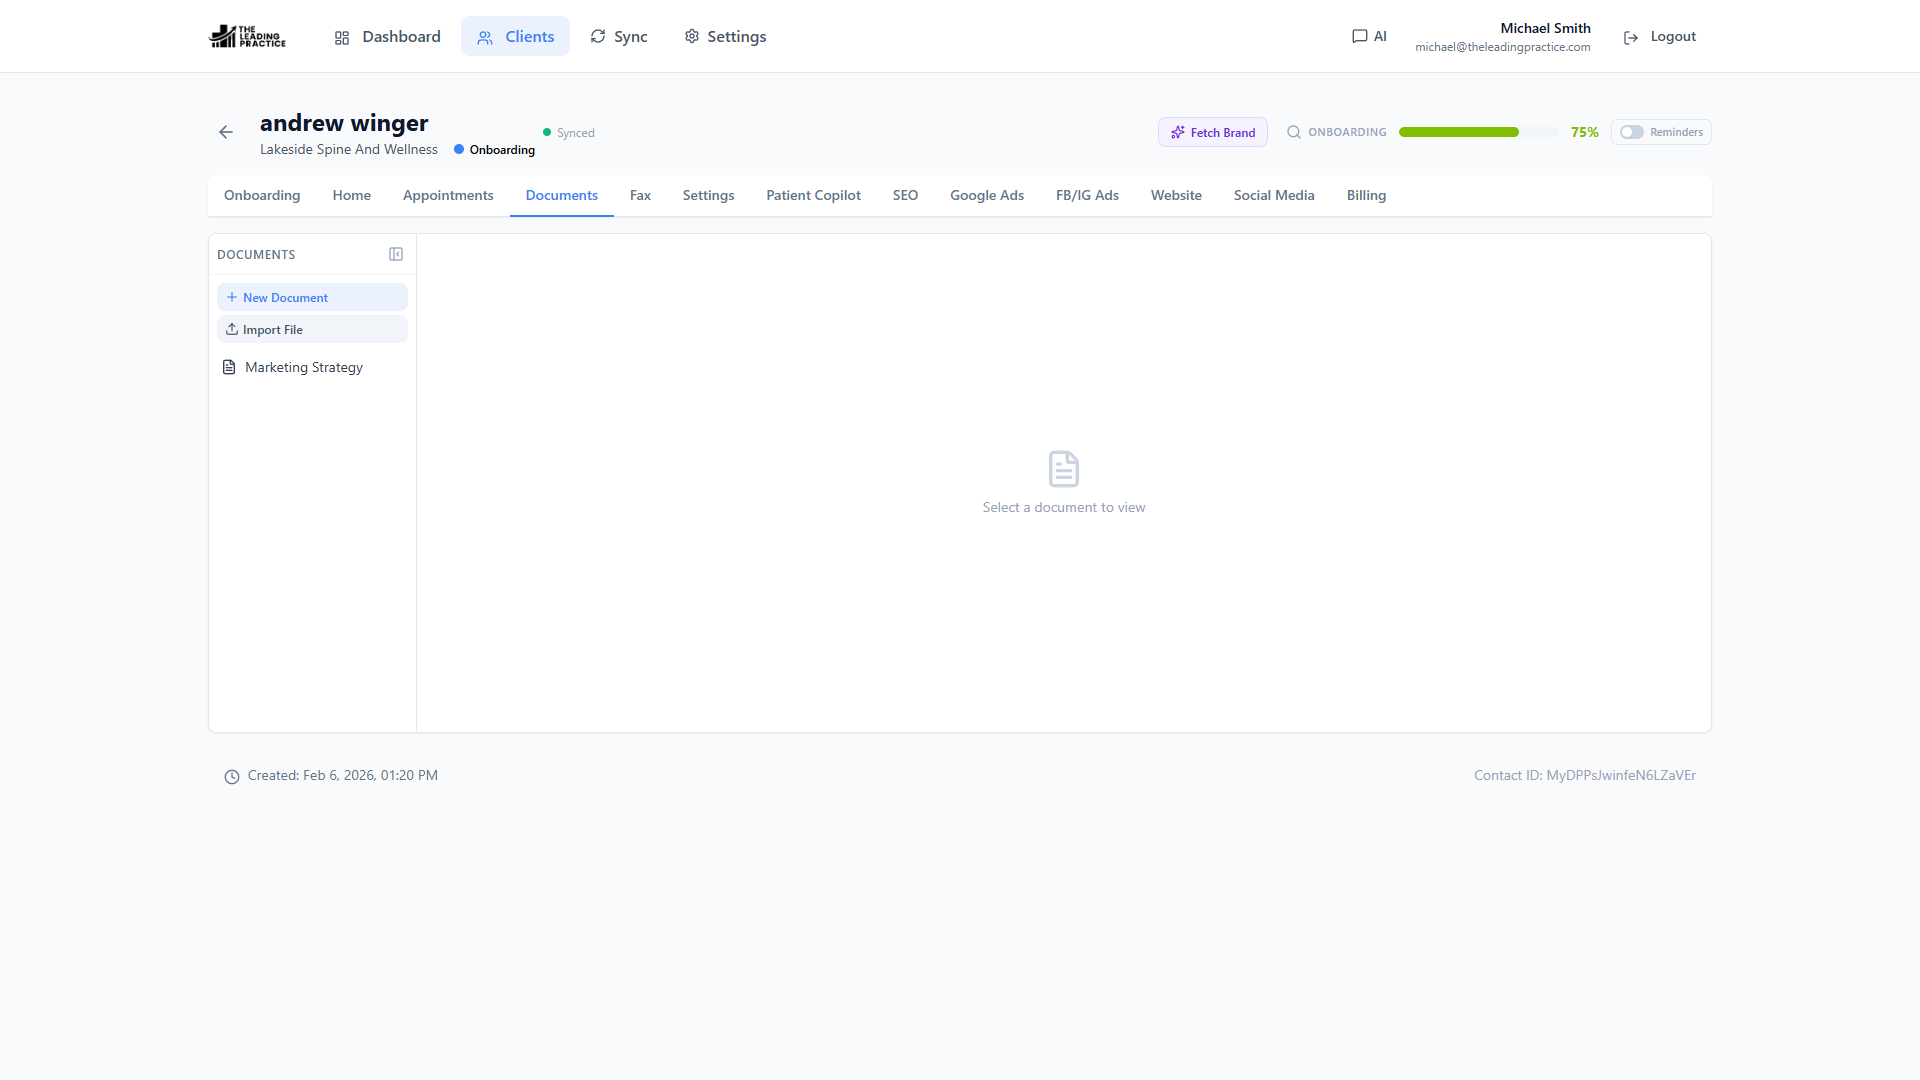Switch to the Patient Copilot tab
The height and width of the screenshot is (1080, 1920).
point(813,195)
